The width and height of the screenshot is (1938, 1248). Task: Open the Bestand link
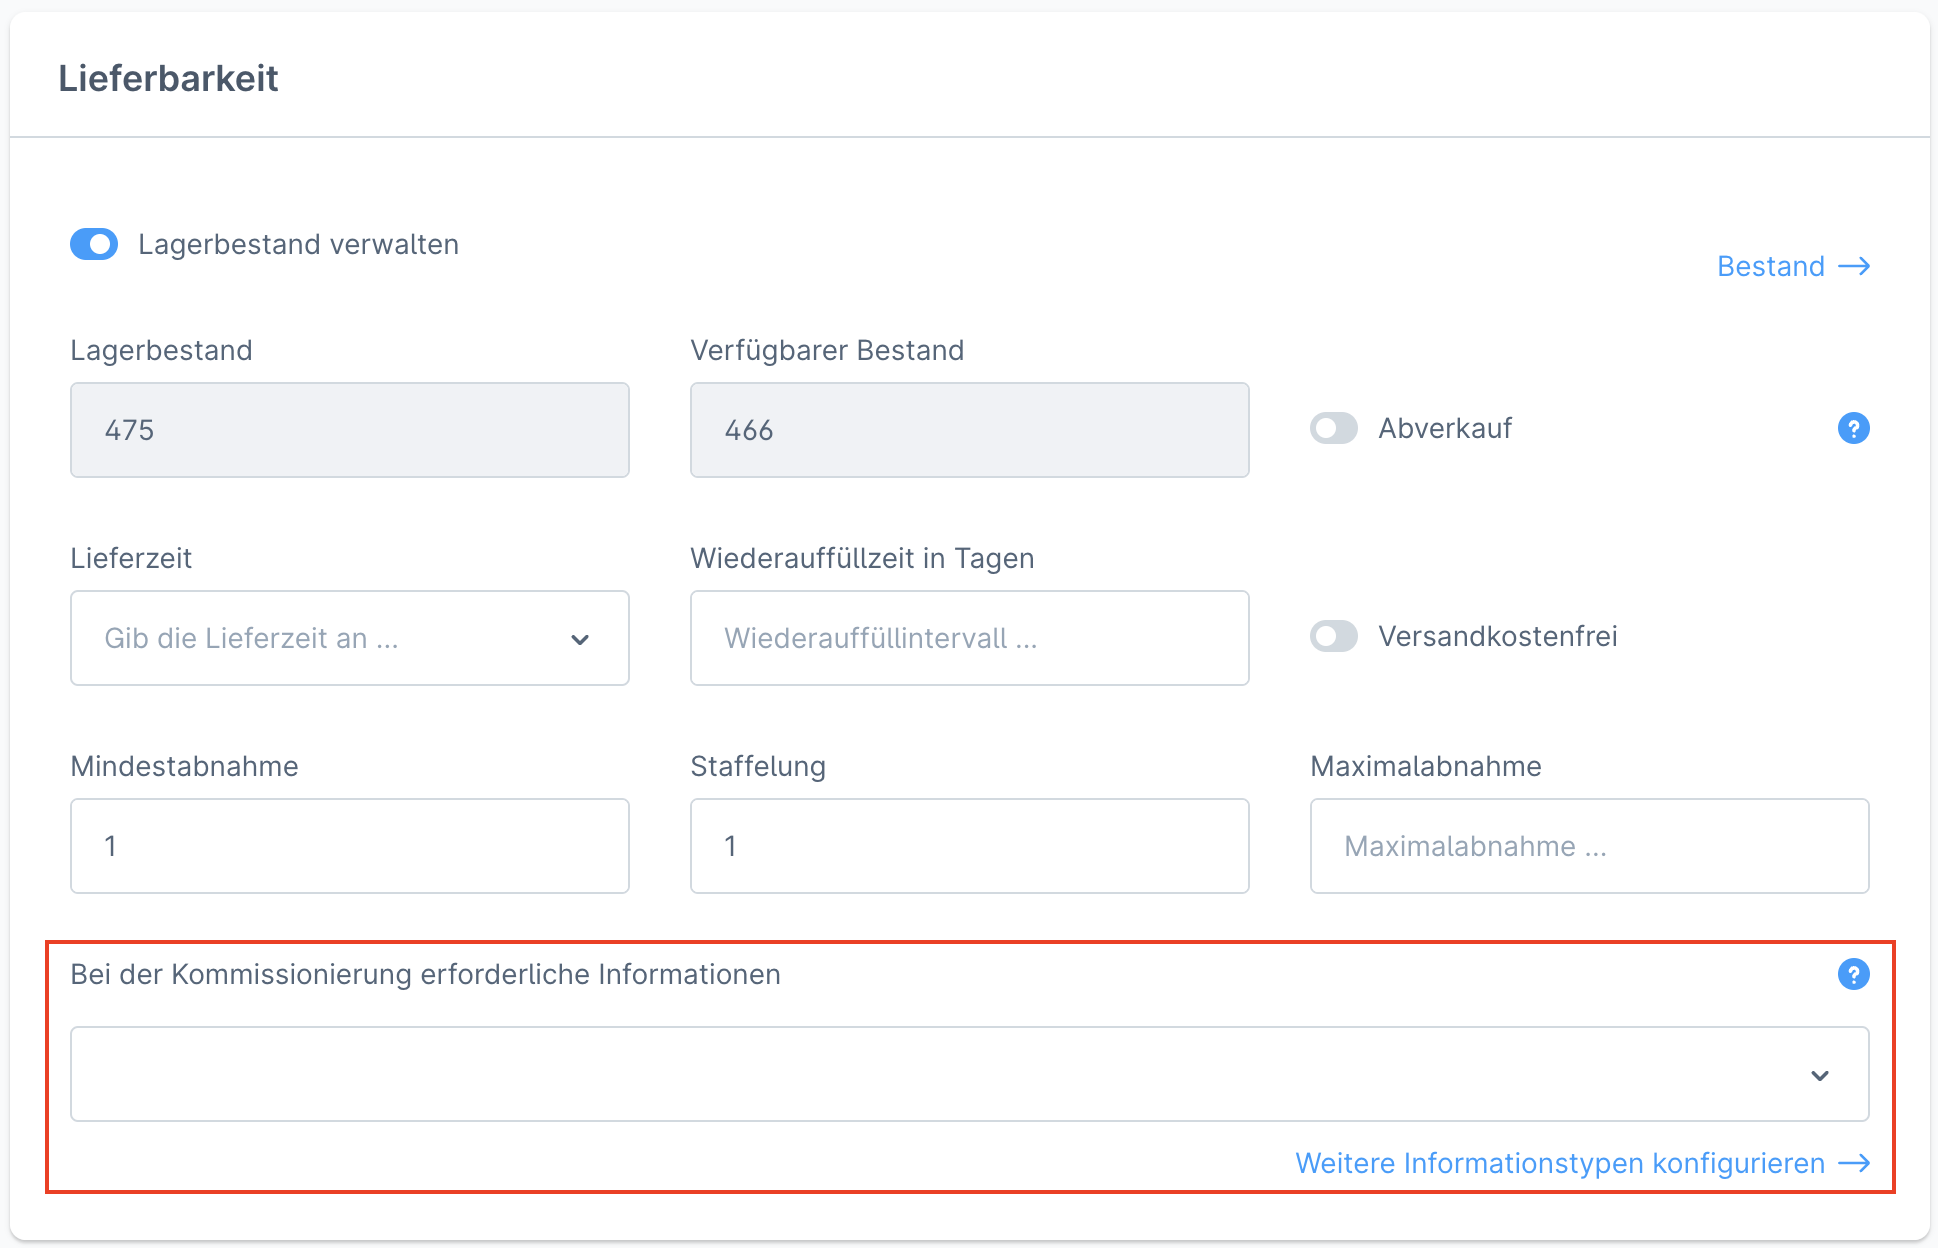pyautogui.click(x=1770, y=266)
